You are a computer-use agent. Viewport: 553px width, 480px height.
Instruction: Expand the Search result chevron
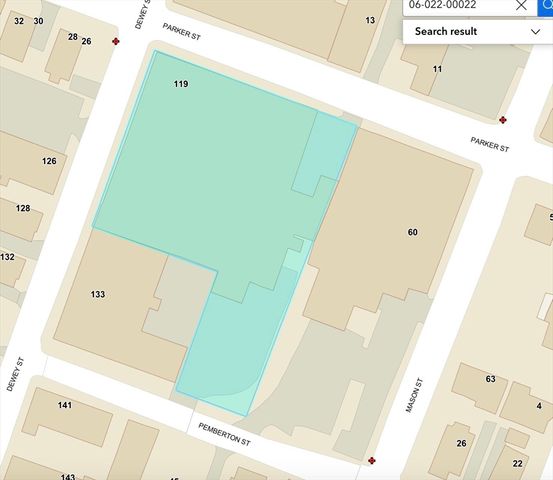[535, 32]
